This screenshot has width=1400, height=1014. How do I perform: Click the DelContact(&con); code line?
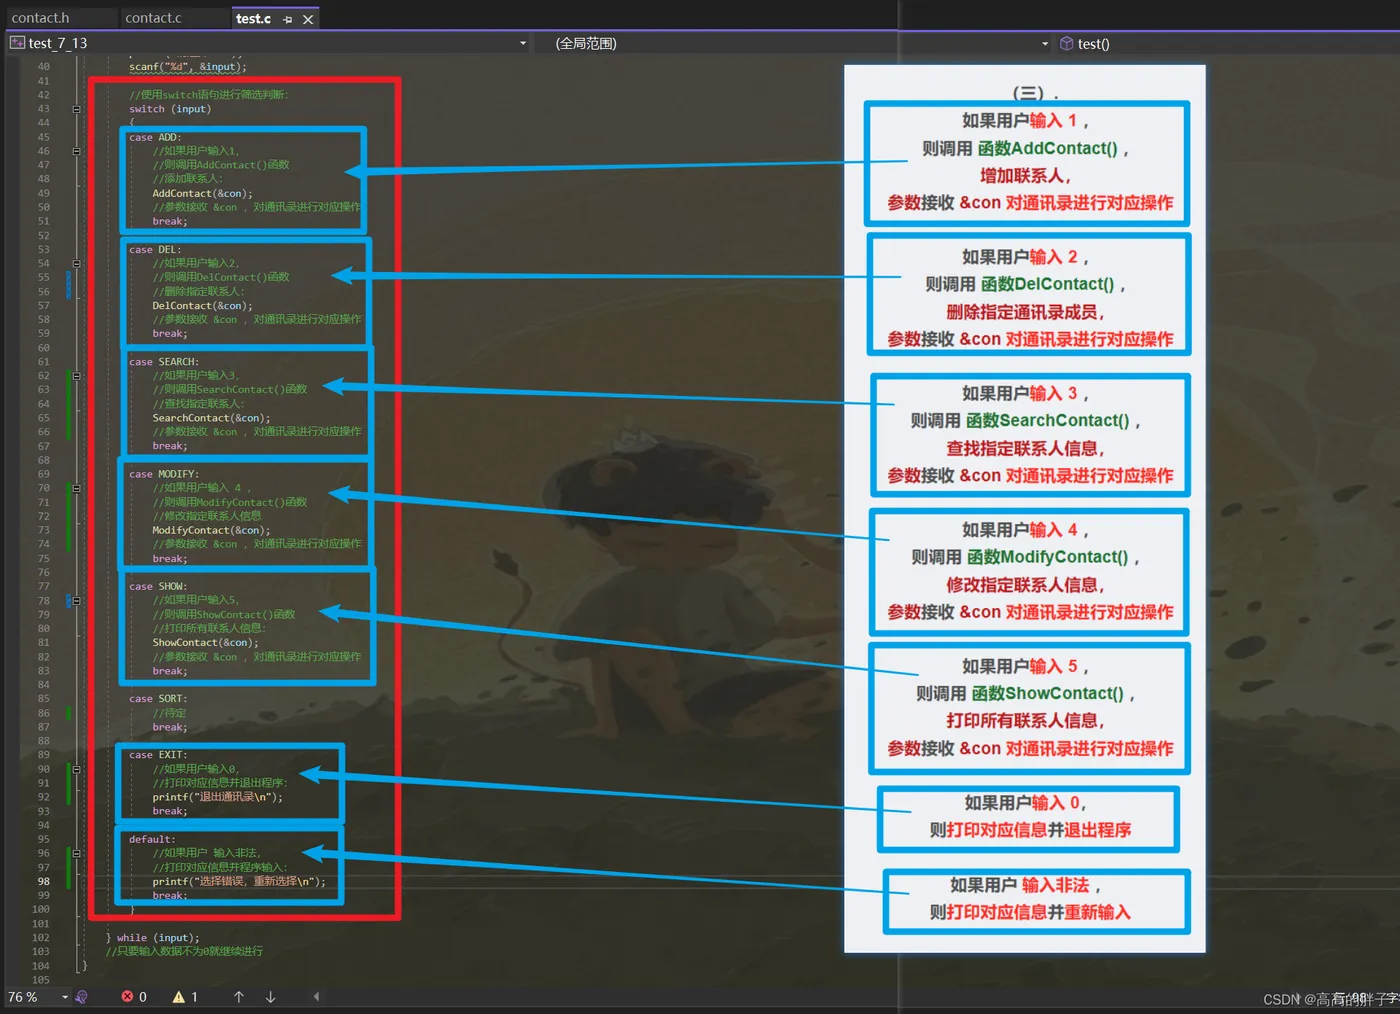(x=202, y=306)
